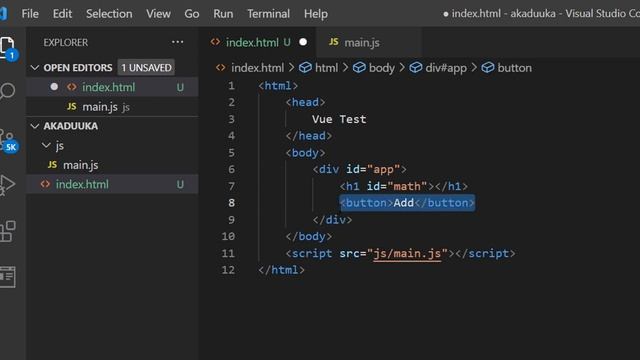Click the body breadcrumb segment
This screenshot has width=640, height=360.
click(382, 67)
